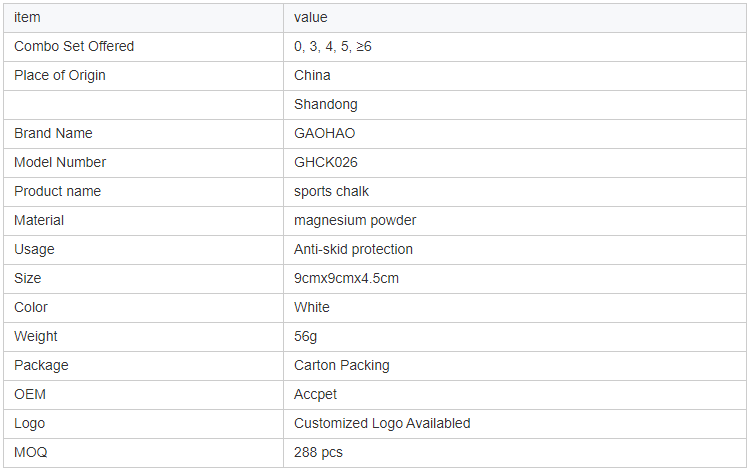The height and width of the screenshot is (473, 751).
Task: Click the 'White' color value
Action: pyautogui.click(x=311, y=307)
